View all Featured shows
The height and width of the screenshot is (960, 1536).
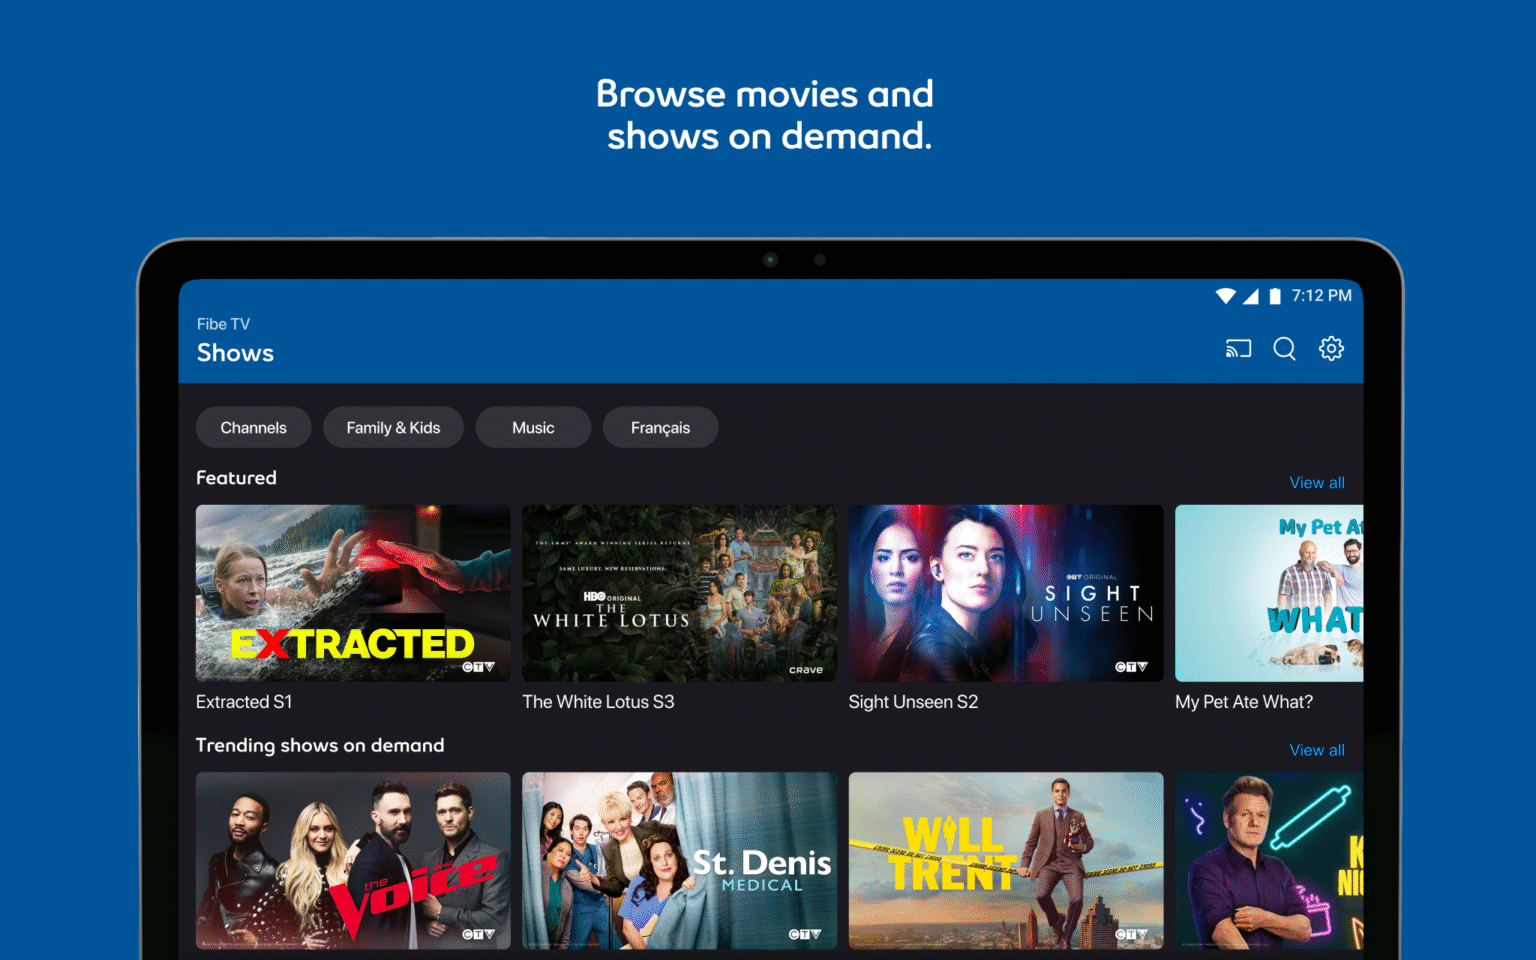tap(1317, 483)
